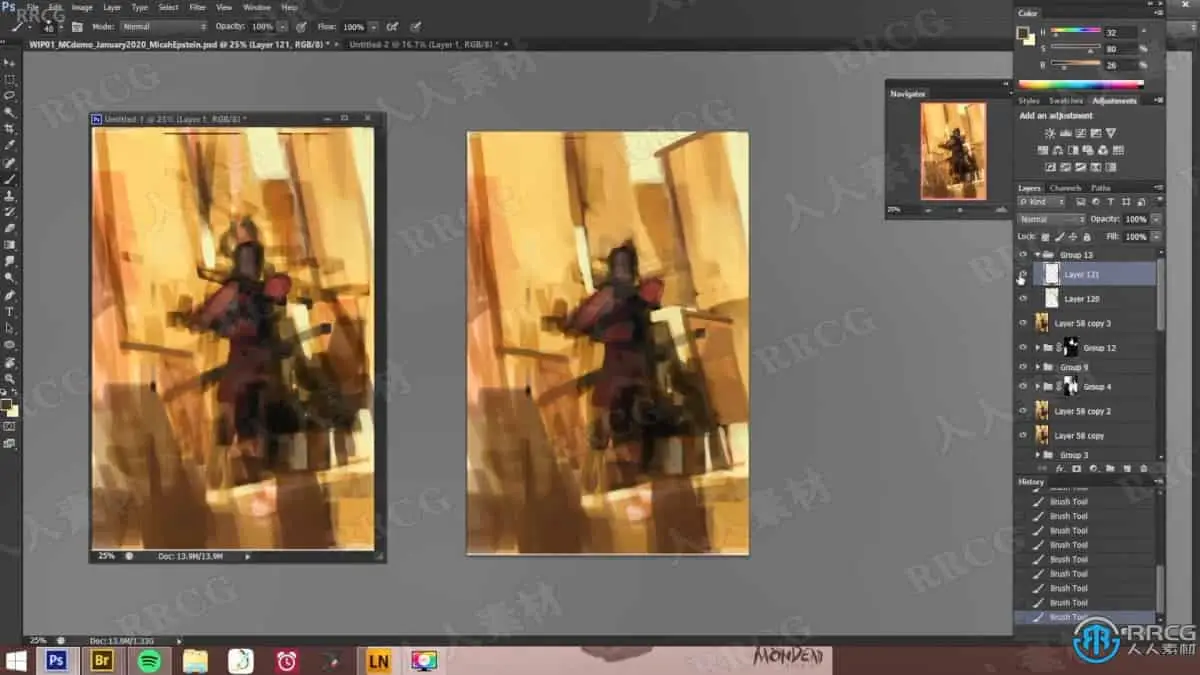This screenshot has width=1200, height=675.
Task: Hide Layer 120
Action: [x=1022, y=298]
